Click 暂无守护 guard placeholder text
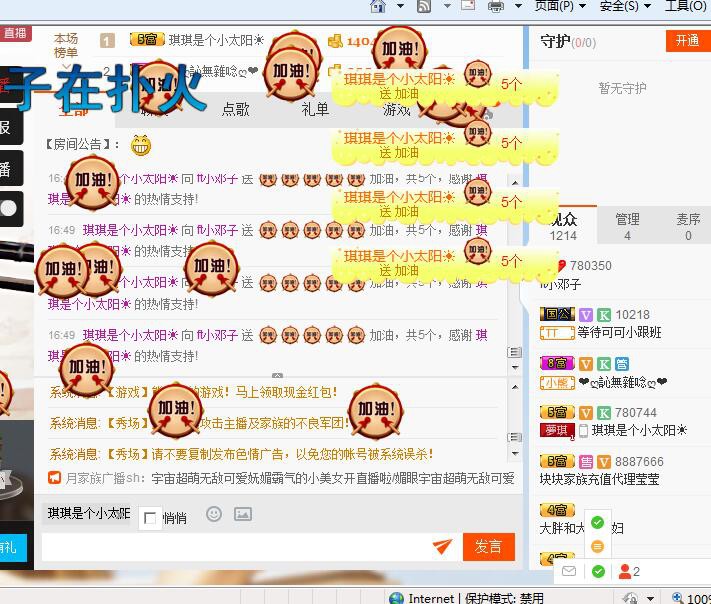711x604 pixels. [x=622, y=88]
